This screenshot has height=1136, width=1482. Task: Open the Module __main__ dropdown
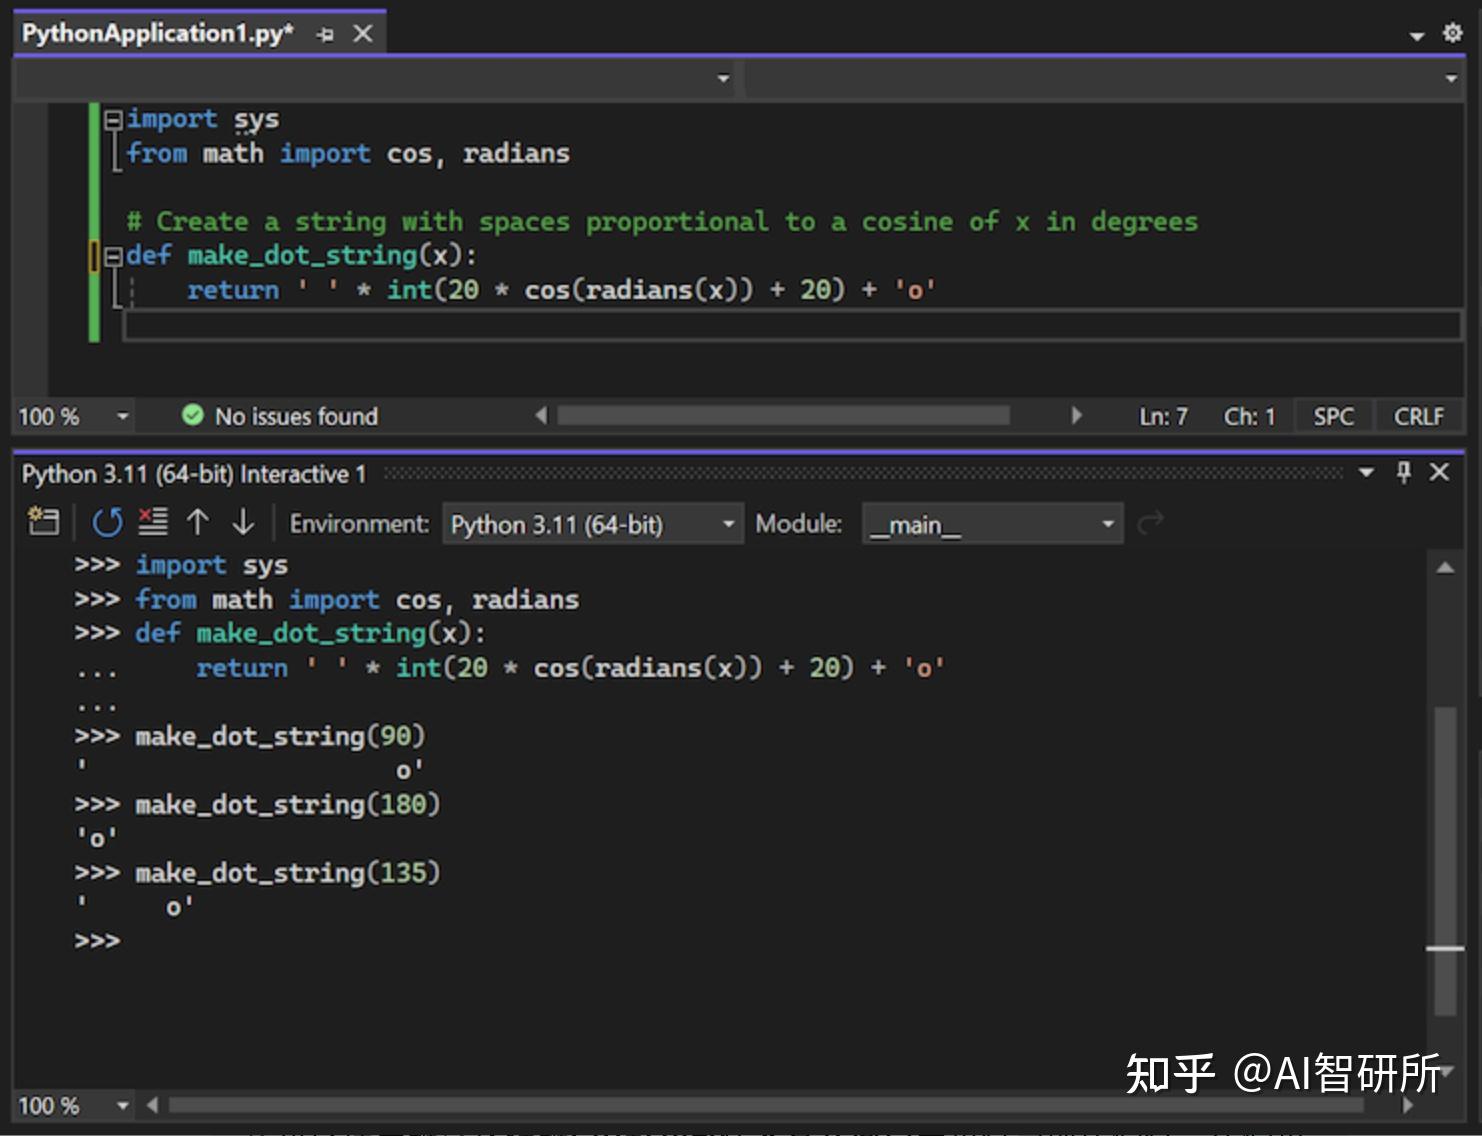[992, 524]
